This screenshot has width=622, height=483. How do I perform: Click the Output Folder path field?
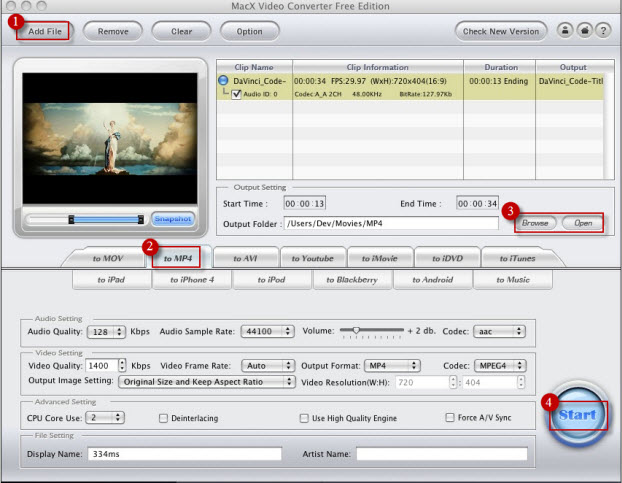click(x=391, y=223)
